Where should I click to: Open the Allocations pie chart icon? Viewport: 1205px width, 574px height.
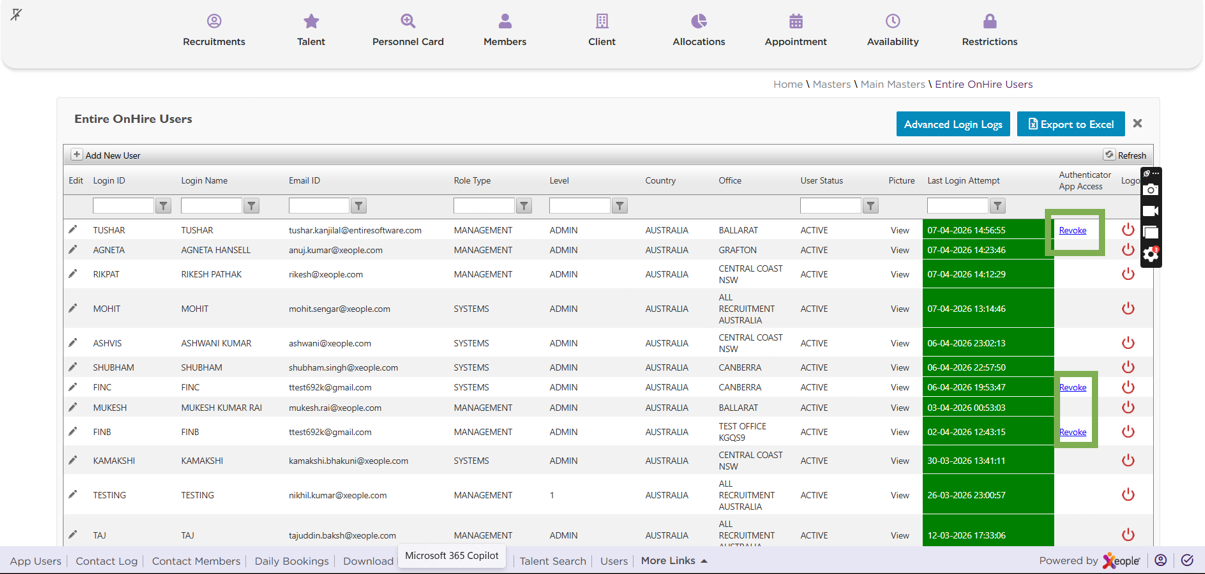tap(699, 21)
